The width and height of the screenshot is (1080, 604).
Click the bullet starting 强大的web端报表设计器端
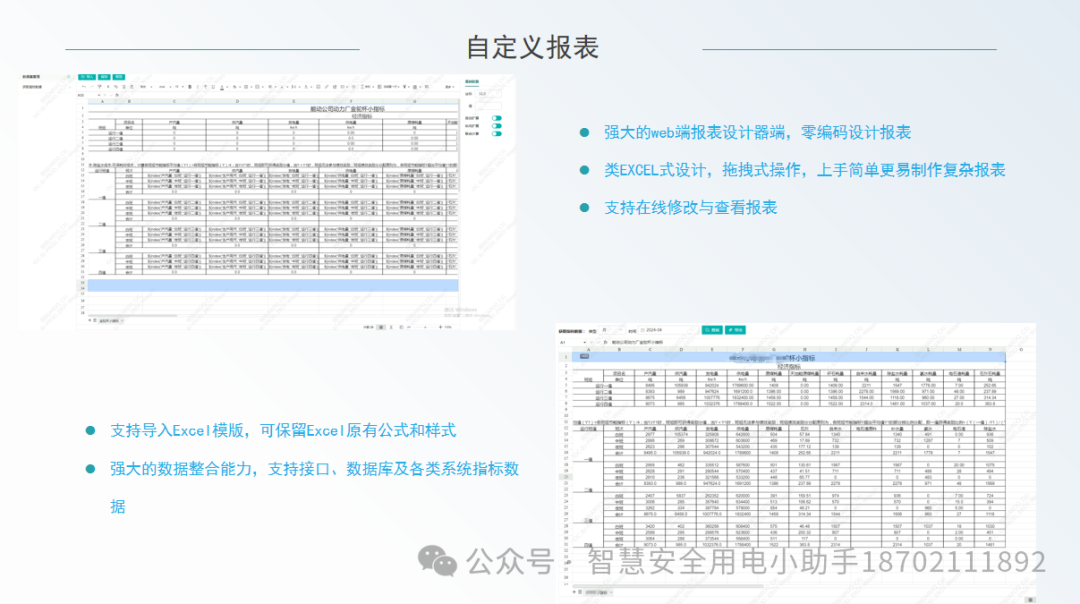pyautogui.click(x=758, y=132)
